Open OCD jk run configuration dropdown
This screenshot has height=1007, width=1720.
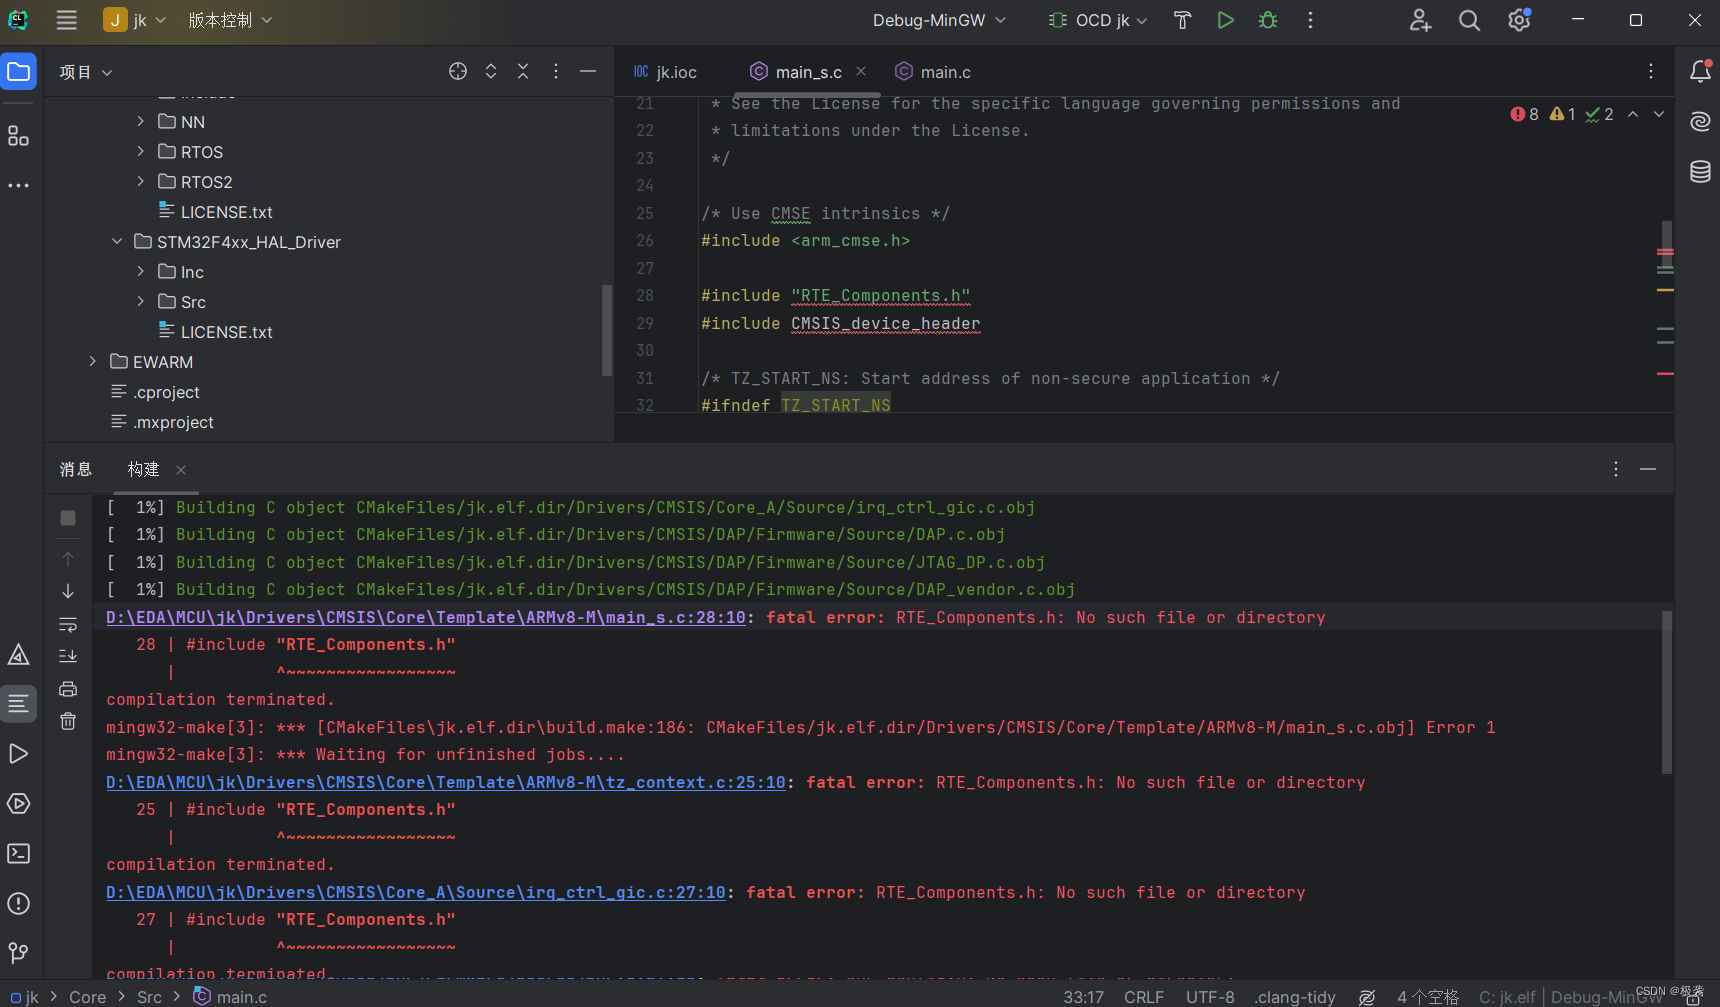tap(1098, 20)
